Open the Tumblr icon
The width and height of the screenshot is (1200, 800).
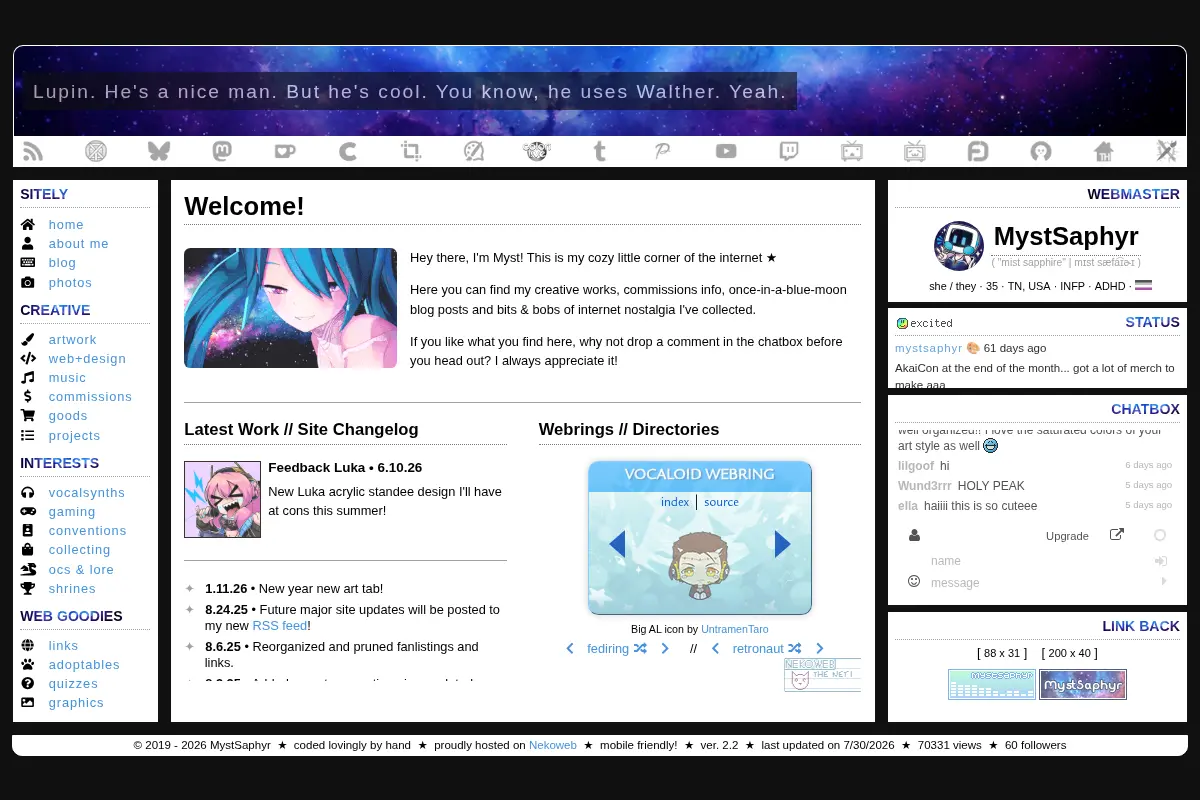600,151
